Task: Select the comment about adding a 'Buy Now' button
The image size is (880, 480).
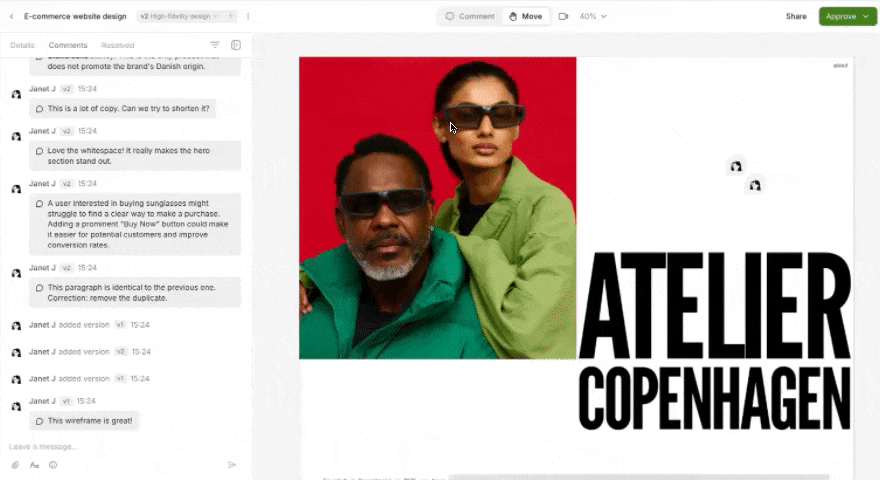Action: click(x=135, y=224)
